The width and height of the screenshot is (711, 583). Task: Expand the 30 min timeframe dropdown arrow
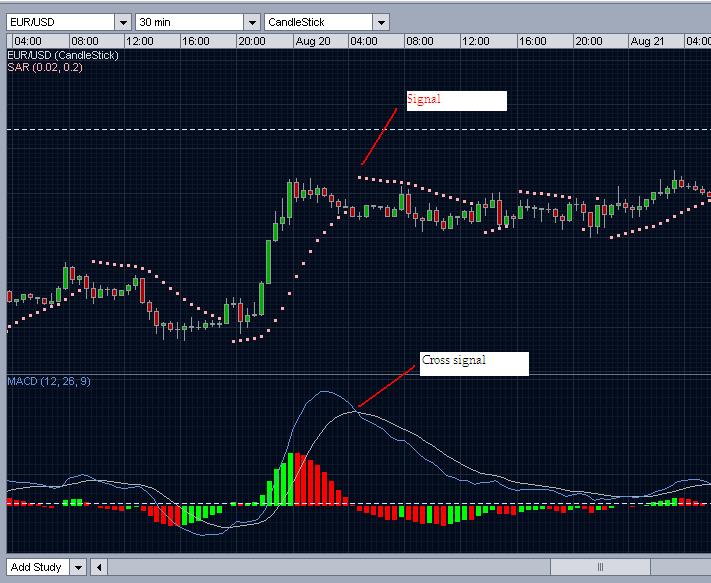tap(252, 22)
